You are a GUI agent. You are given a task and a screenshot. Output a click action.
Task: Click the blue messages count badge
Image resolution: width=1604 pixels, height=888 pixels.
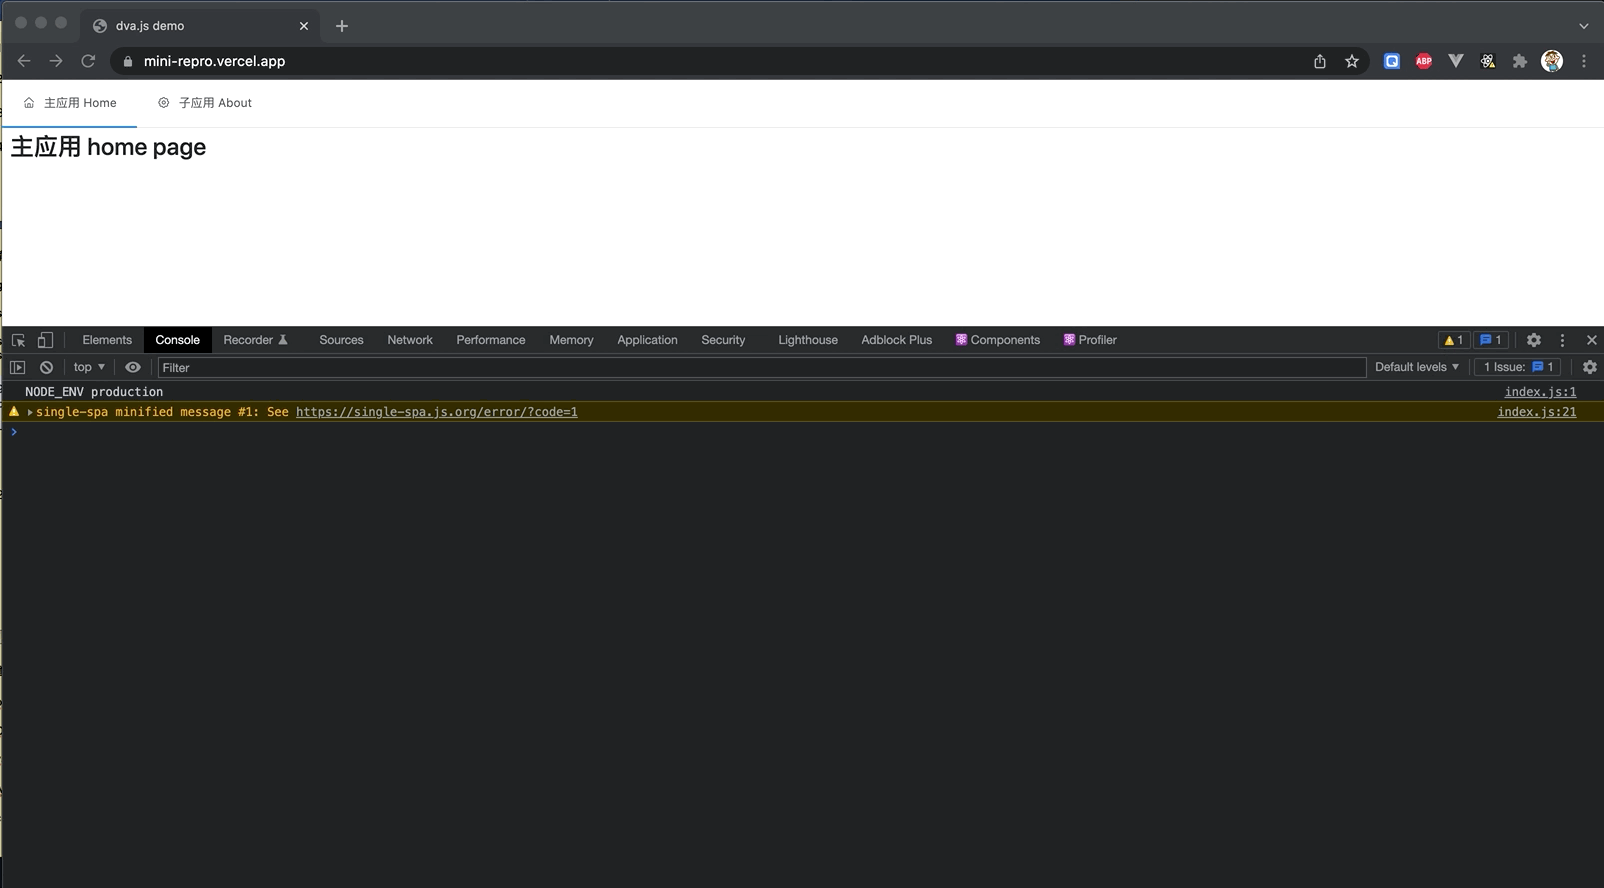[x=1491, y=340]
